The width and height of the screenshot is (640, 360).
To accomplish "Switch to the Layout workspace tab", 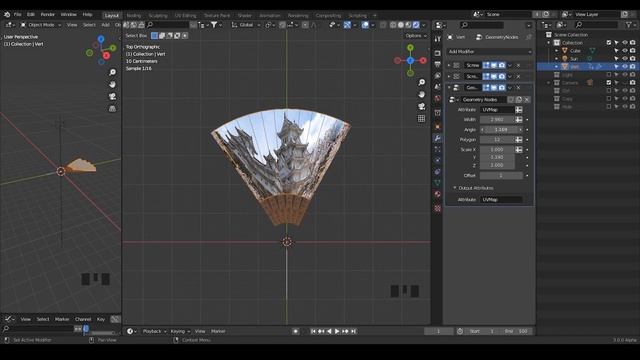I will pyautogui.click(x=111, y=15).
